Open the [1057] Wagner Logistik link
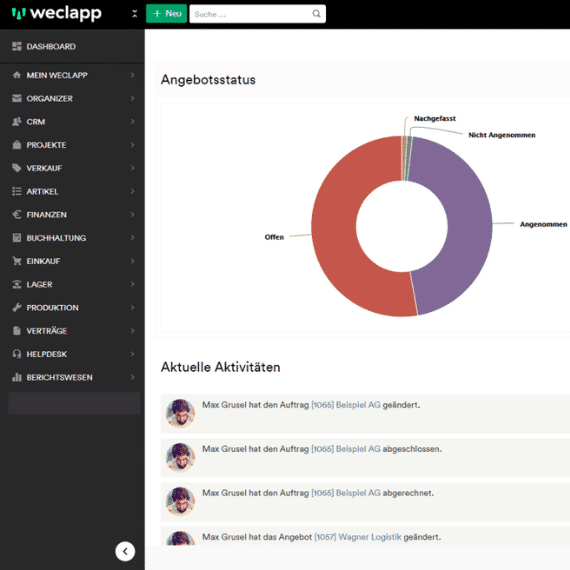 (x=358, y=537)
